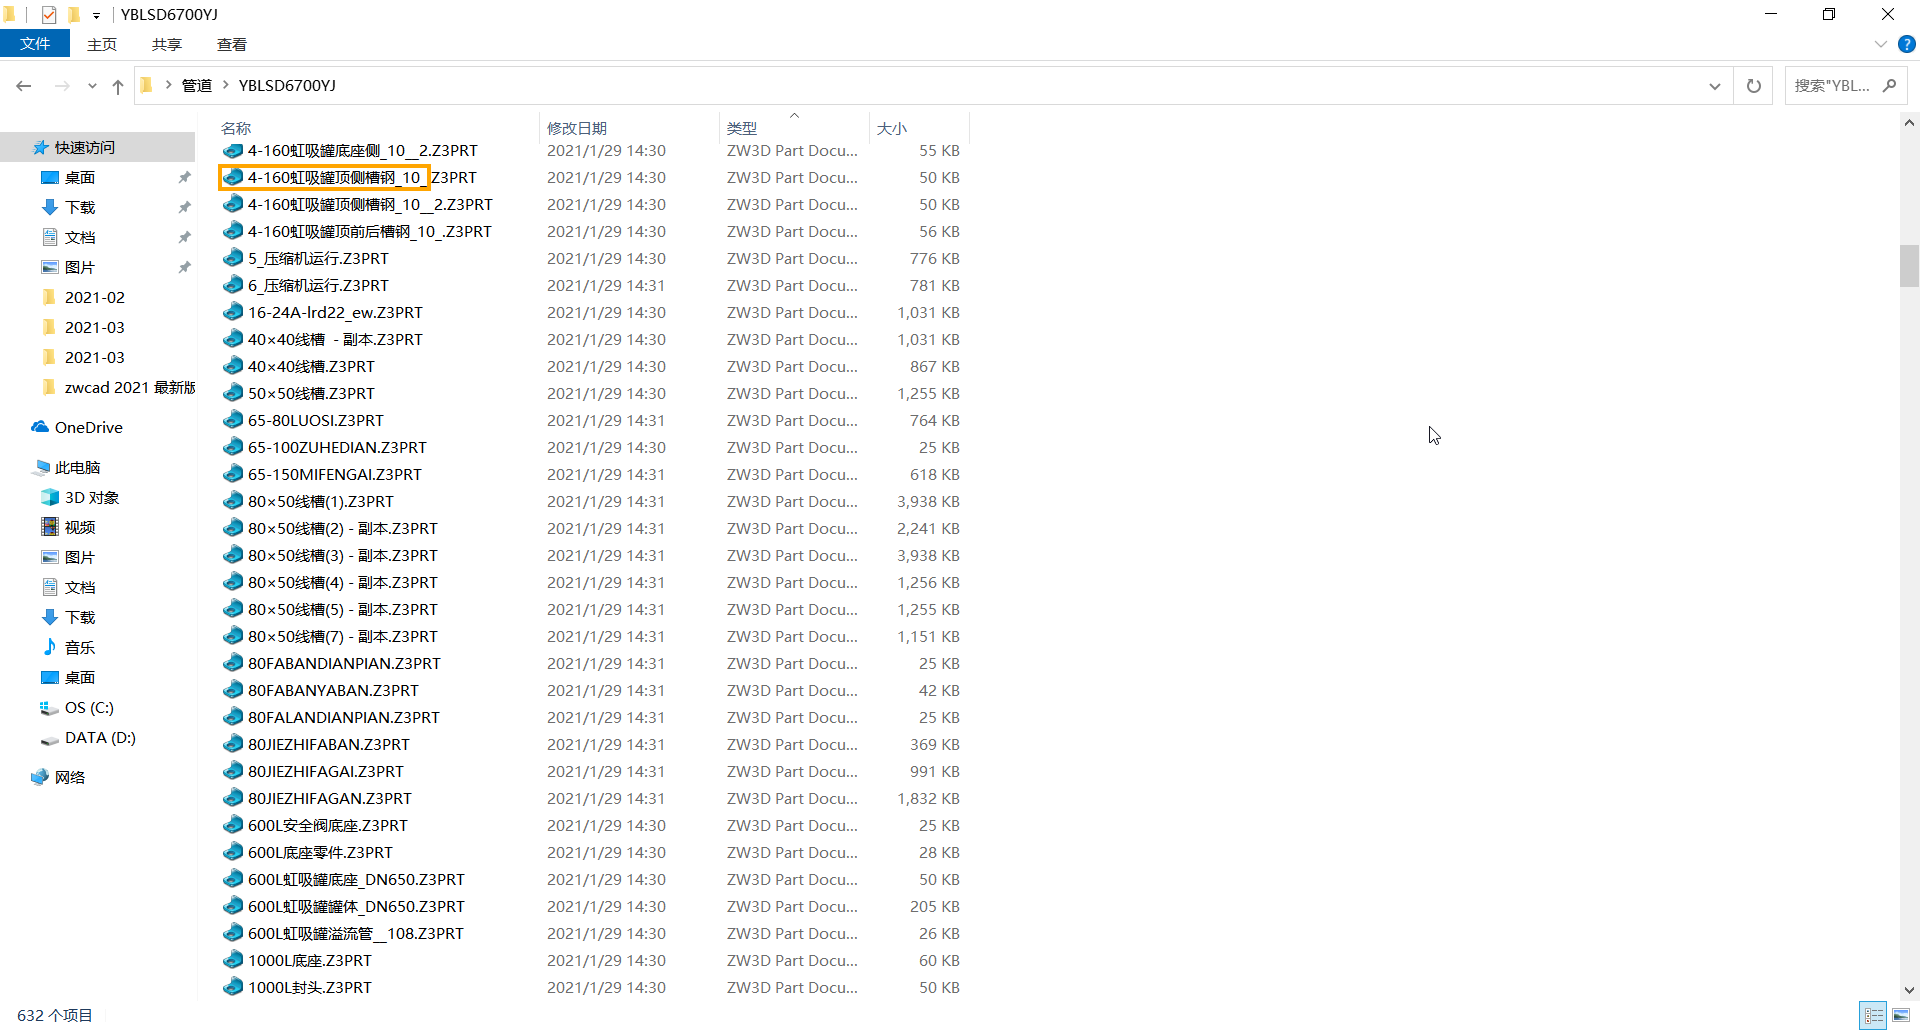Viewport: 1920px width, 1030px height.
Task: Select file 80×50线槽(4) - 副本.Z3PRT
Action: [343, 582]
